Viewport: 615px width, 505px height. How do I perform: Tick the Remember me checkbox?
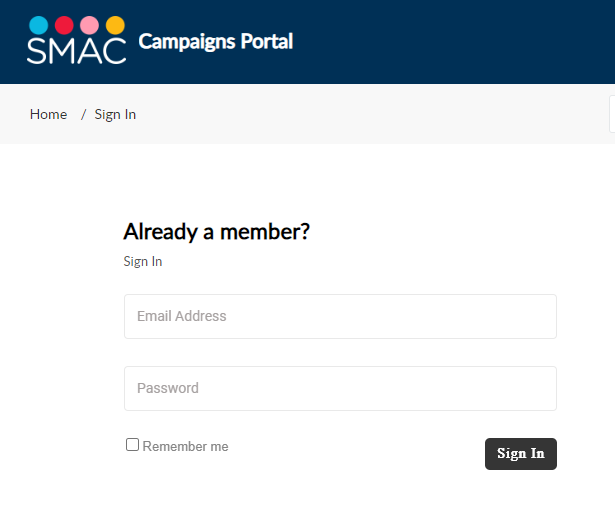(x=132, y=445)
